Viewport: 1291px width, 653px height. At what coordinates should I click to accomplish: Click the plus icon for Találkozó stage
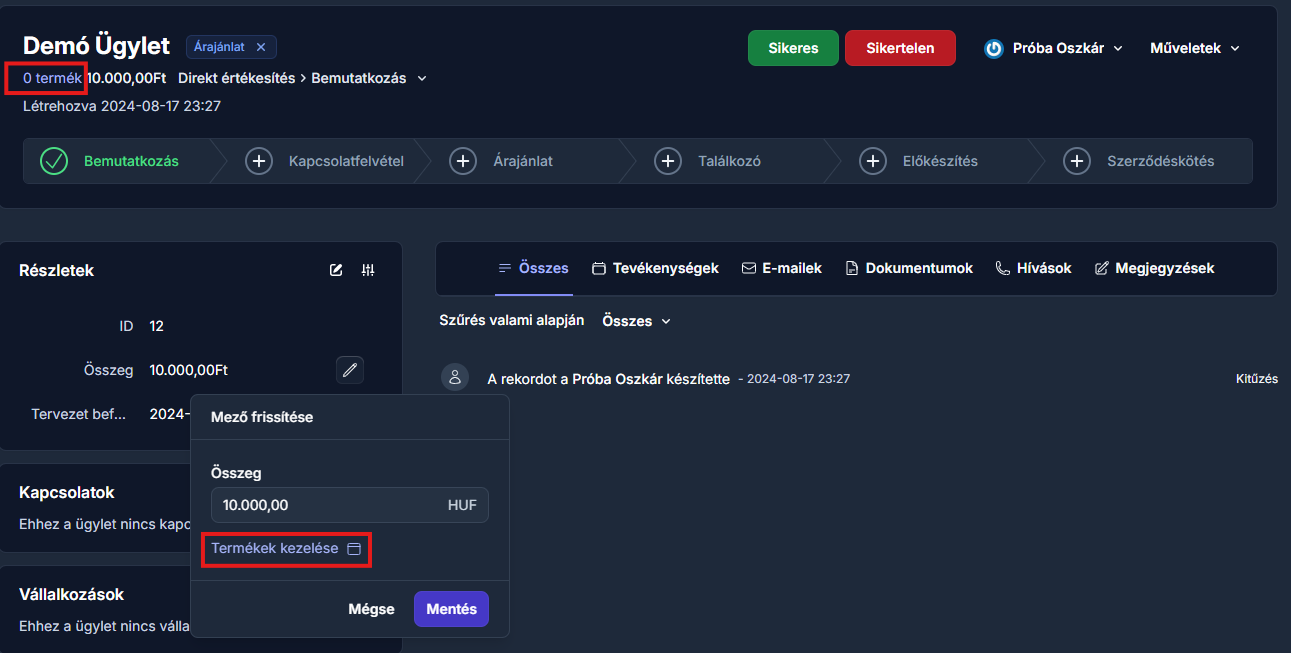click(668, 161)
